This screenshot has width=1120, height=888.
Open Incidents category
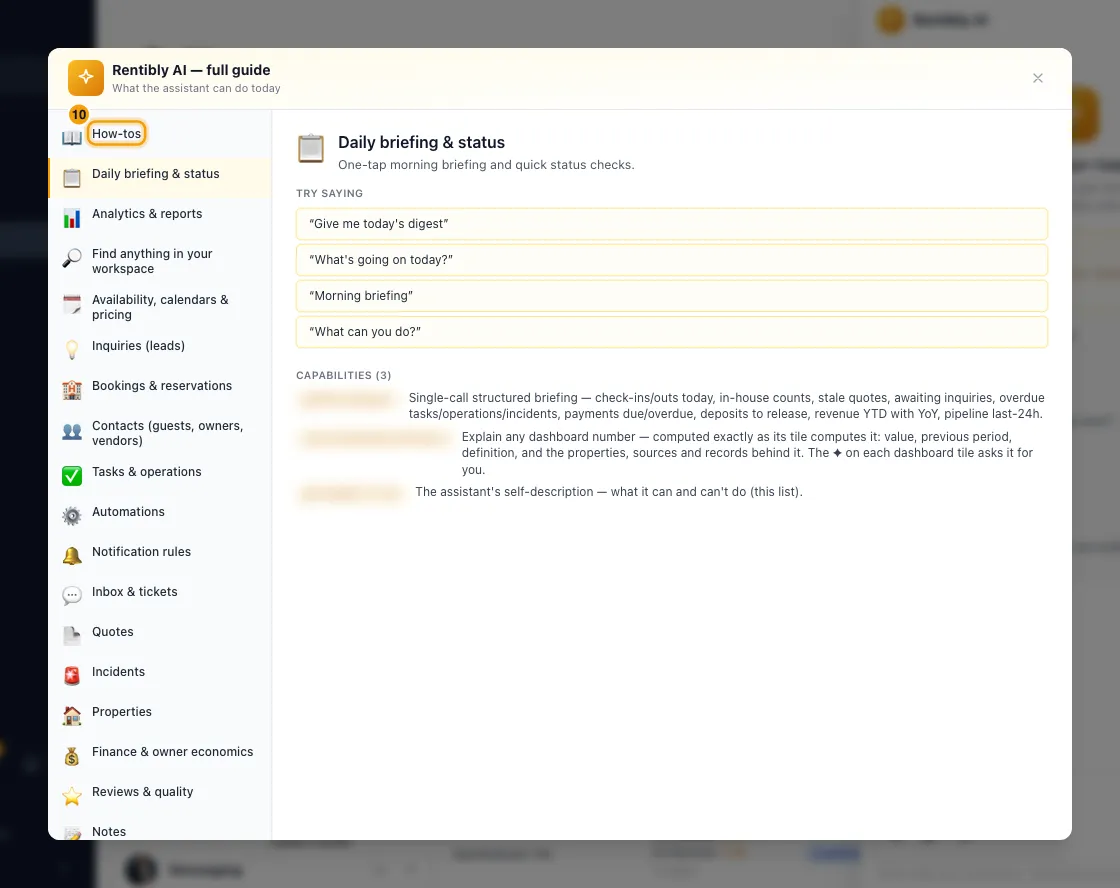[160, 675]
